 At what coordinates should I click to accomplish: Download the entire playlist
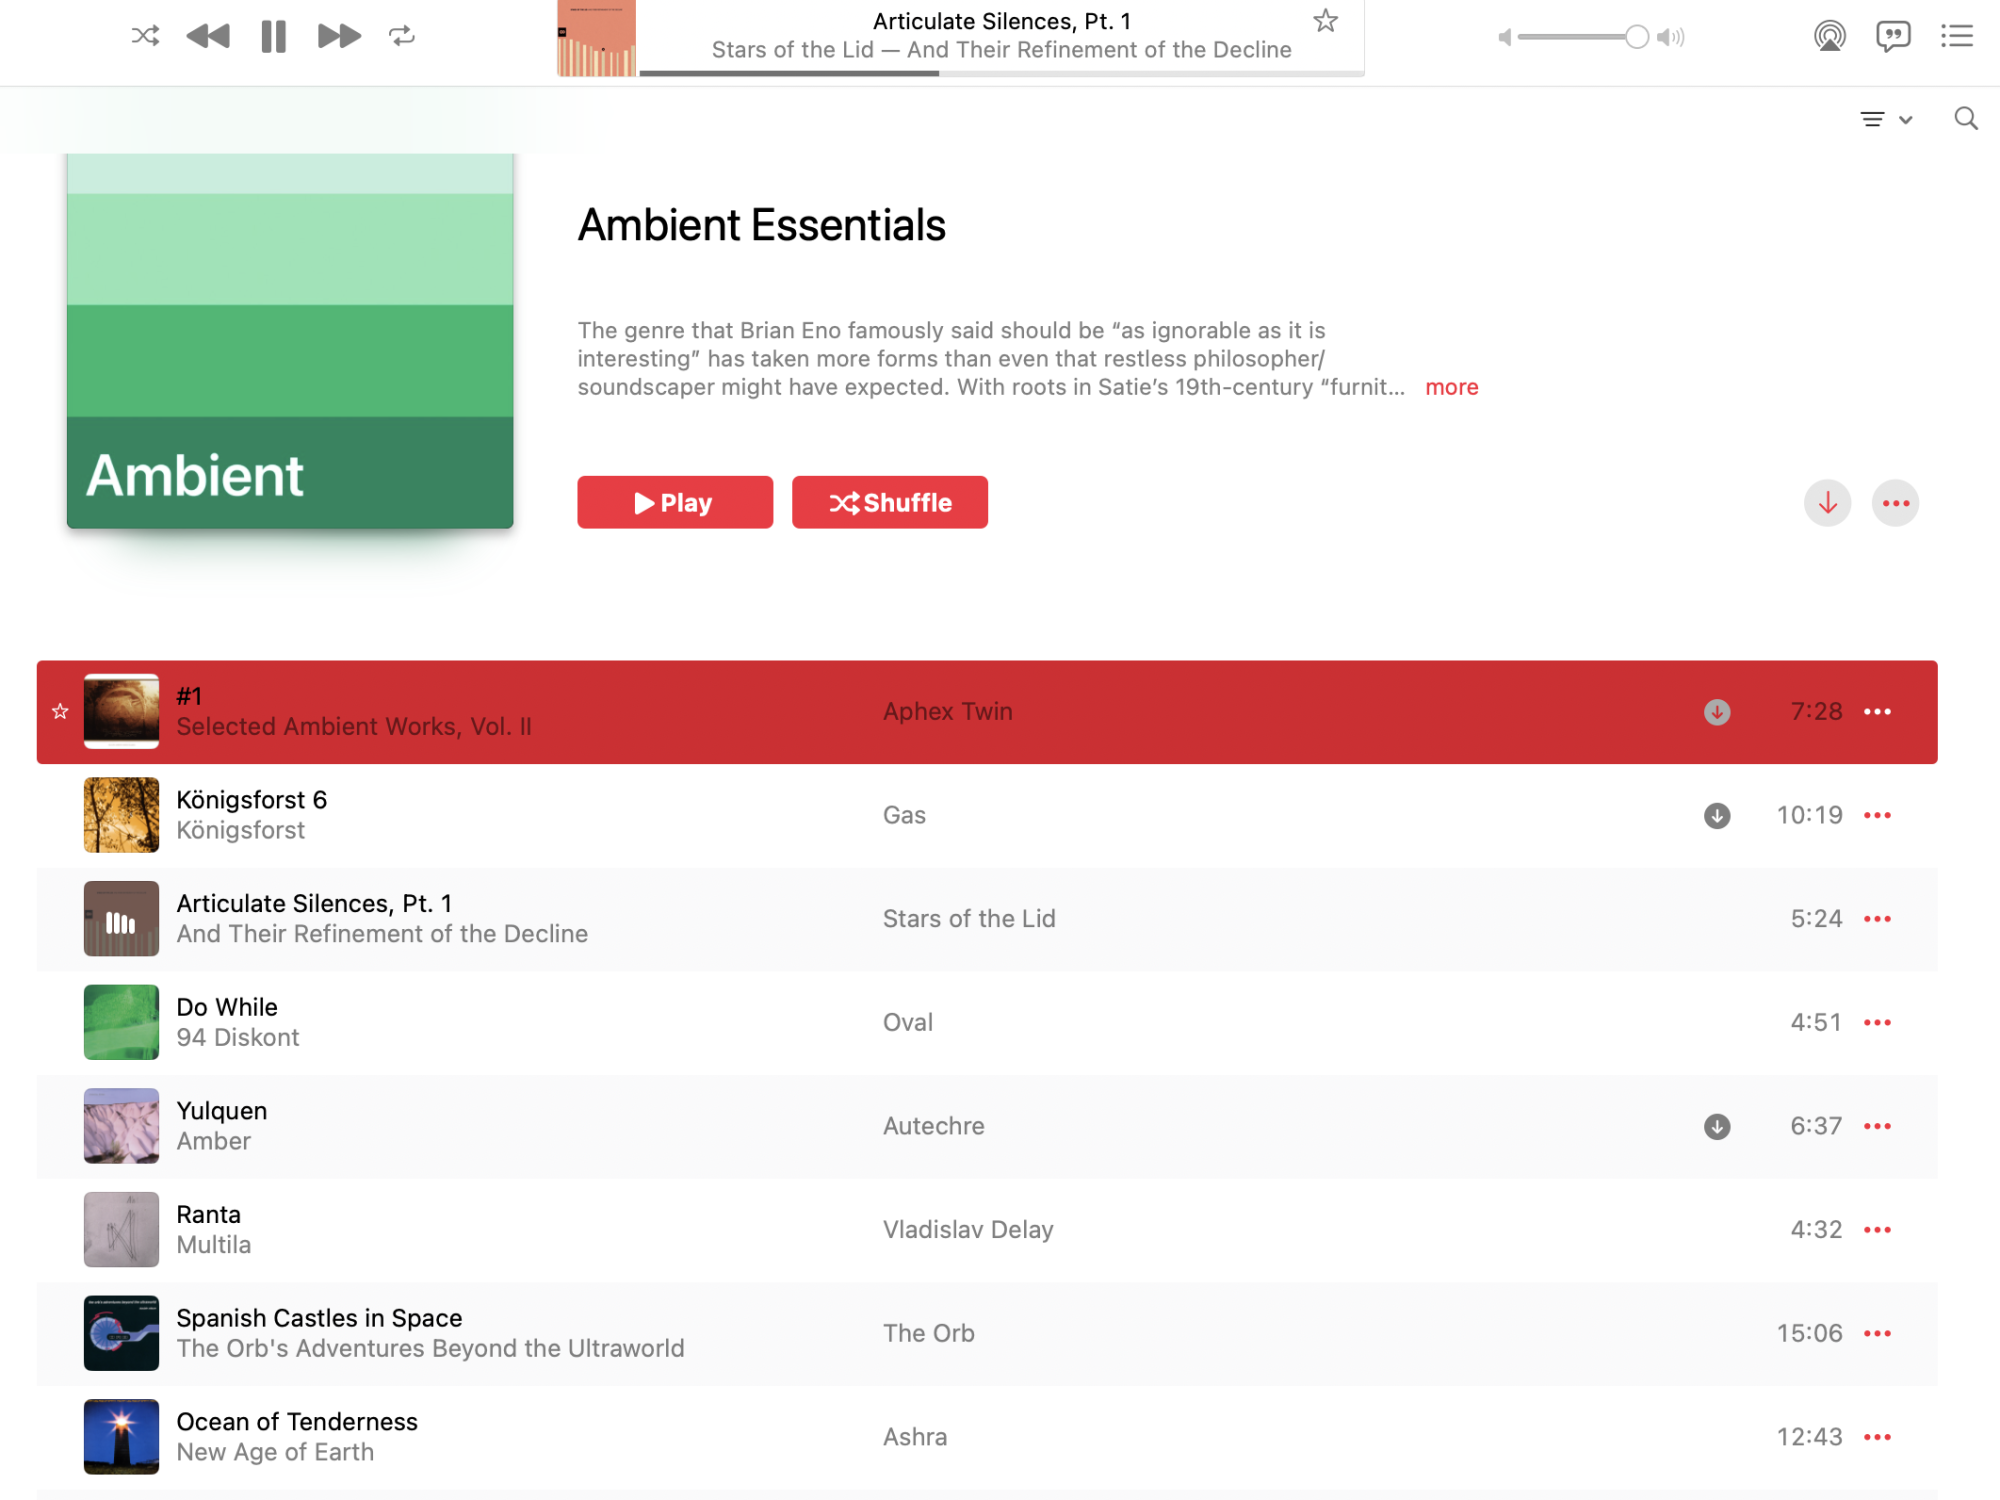point(1828,503)
